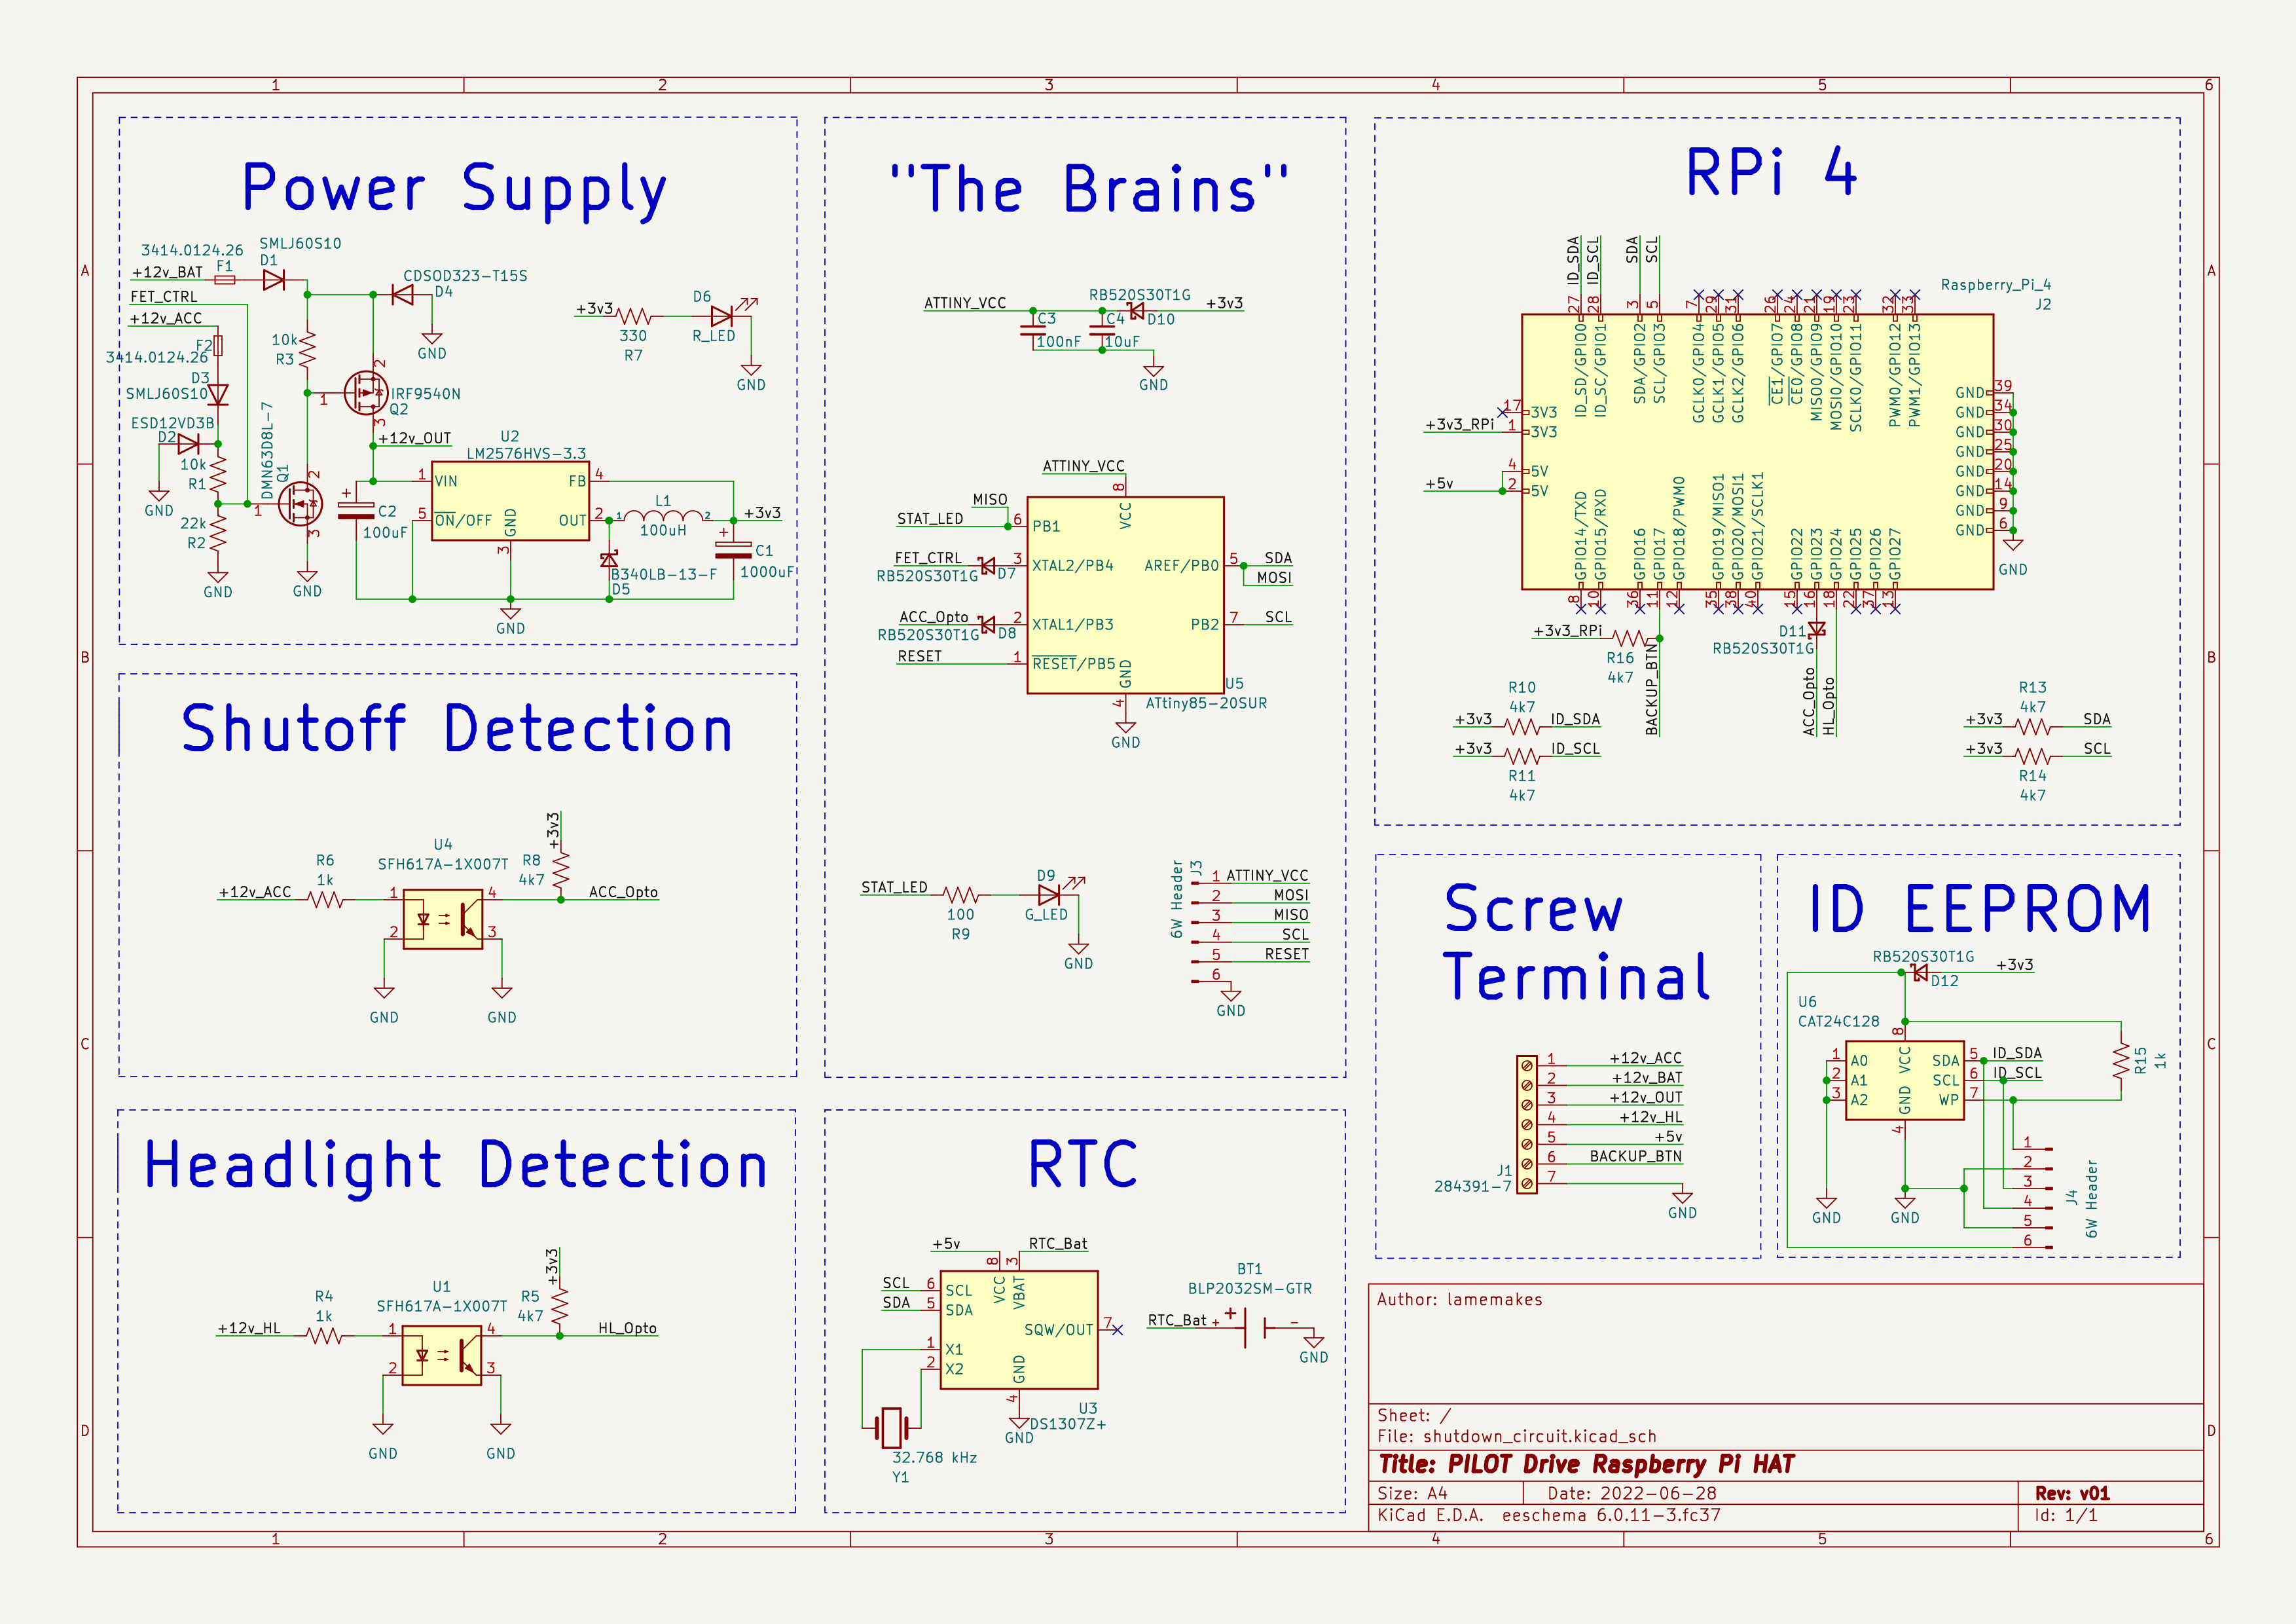Click the L1 100uH inductor symbol

click(663, 515)
